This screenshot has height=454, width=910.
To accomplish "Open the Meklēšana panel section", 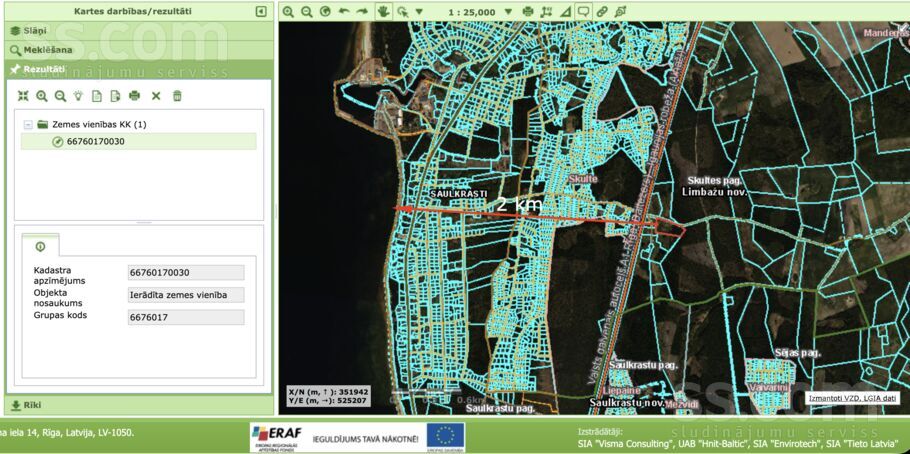I will point(139,50).
